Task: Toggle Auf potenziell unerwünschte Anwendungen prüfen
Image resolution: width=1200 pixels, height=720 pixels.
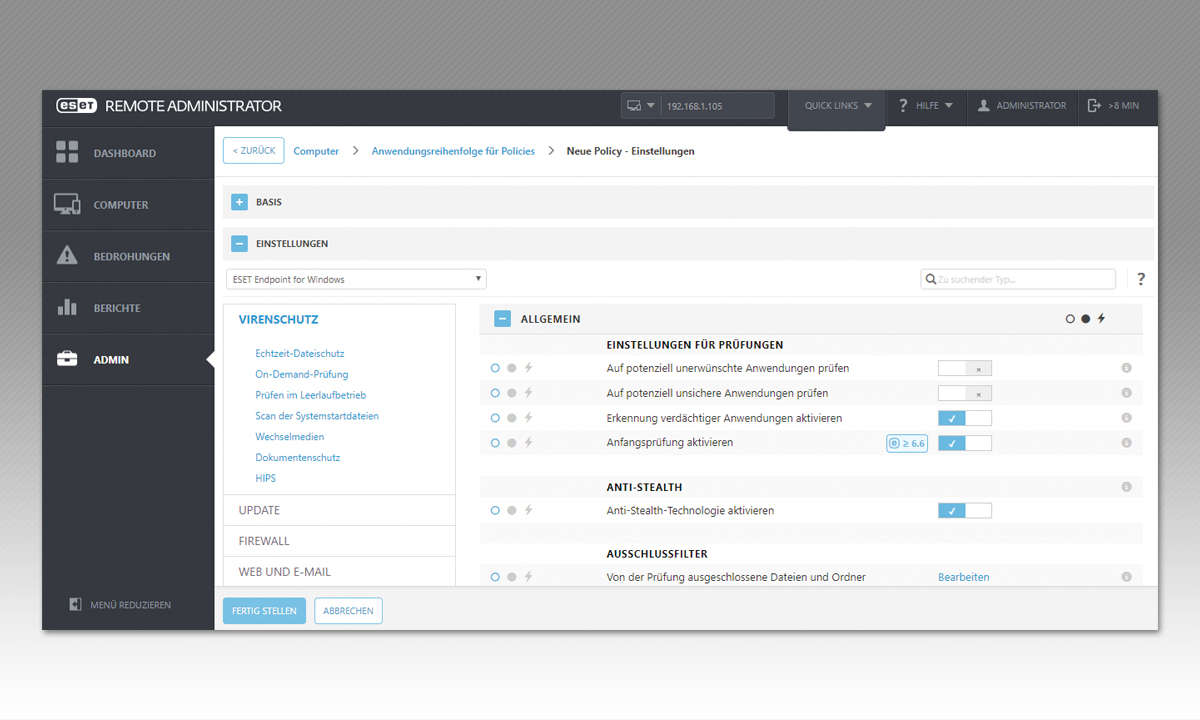Action: 964,368
